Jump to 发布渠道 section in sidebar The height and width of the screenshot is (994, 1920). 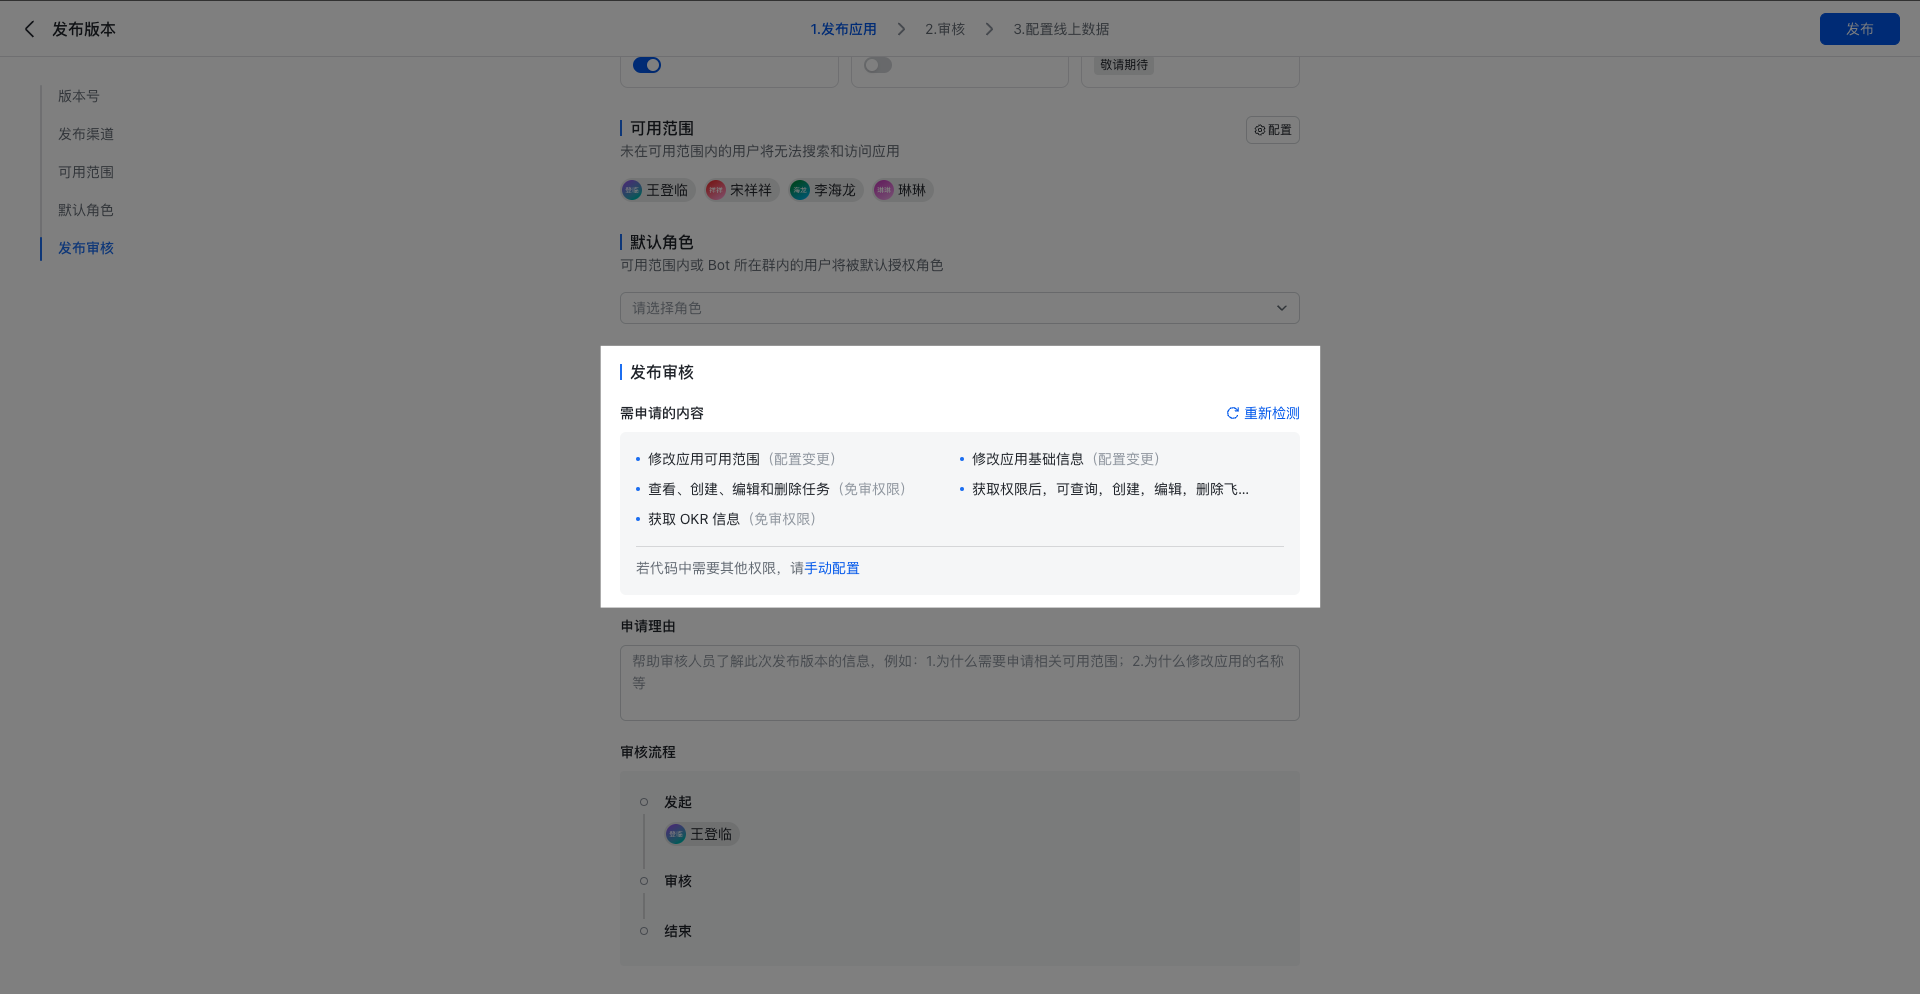click(85, 134)
